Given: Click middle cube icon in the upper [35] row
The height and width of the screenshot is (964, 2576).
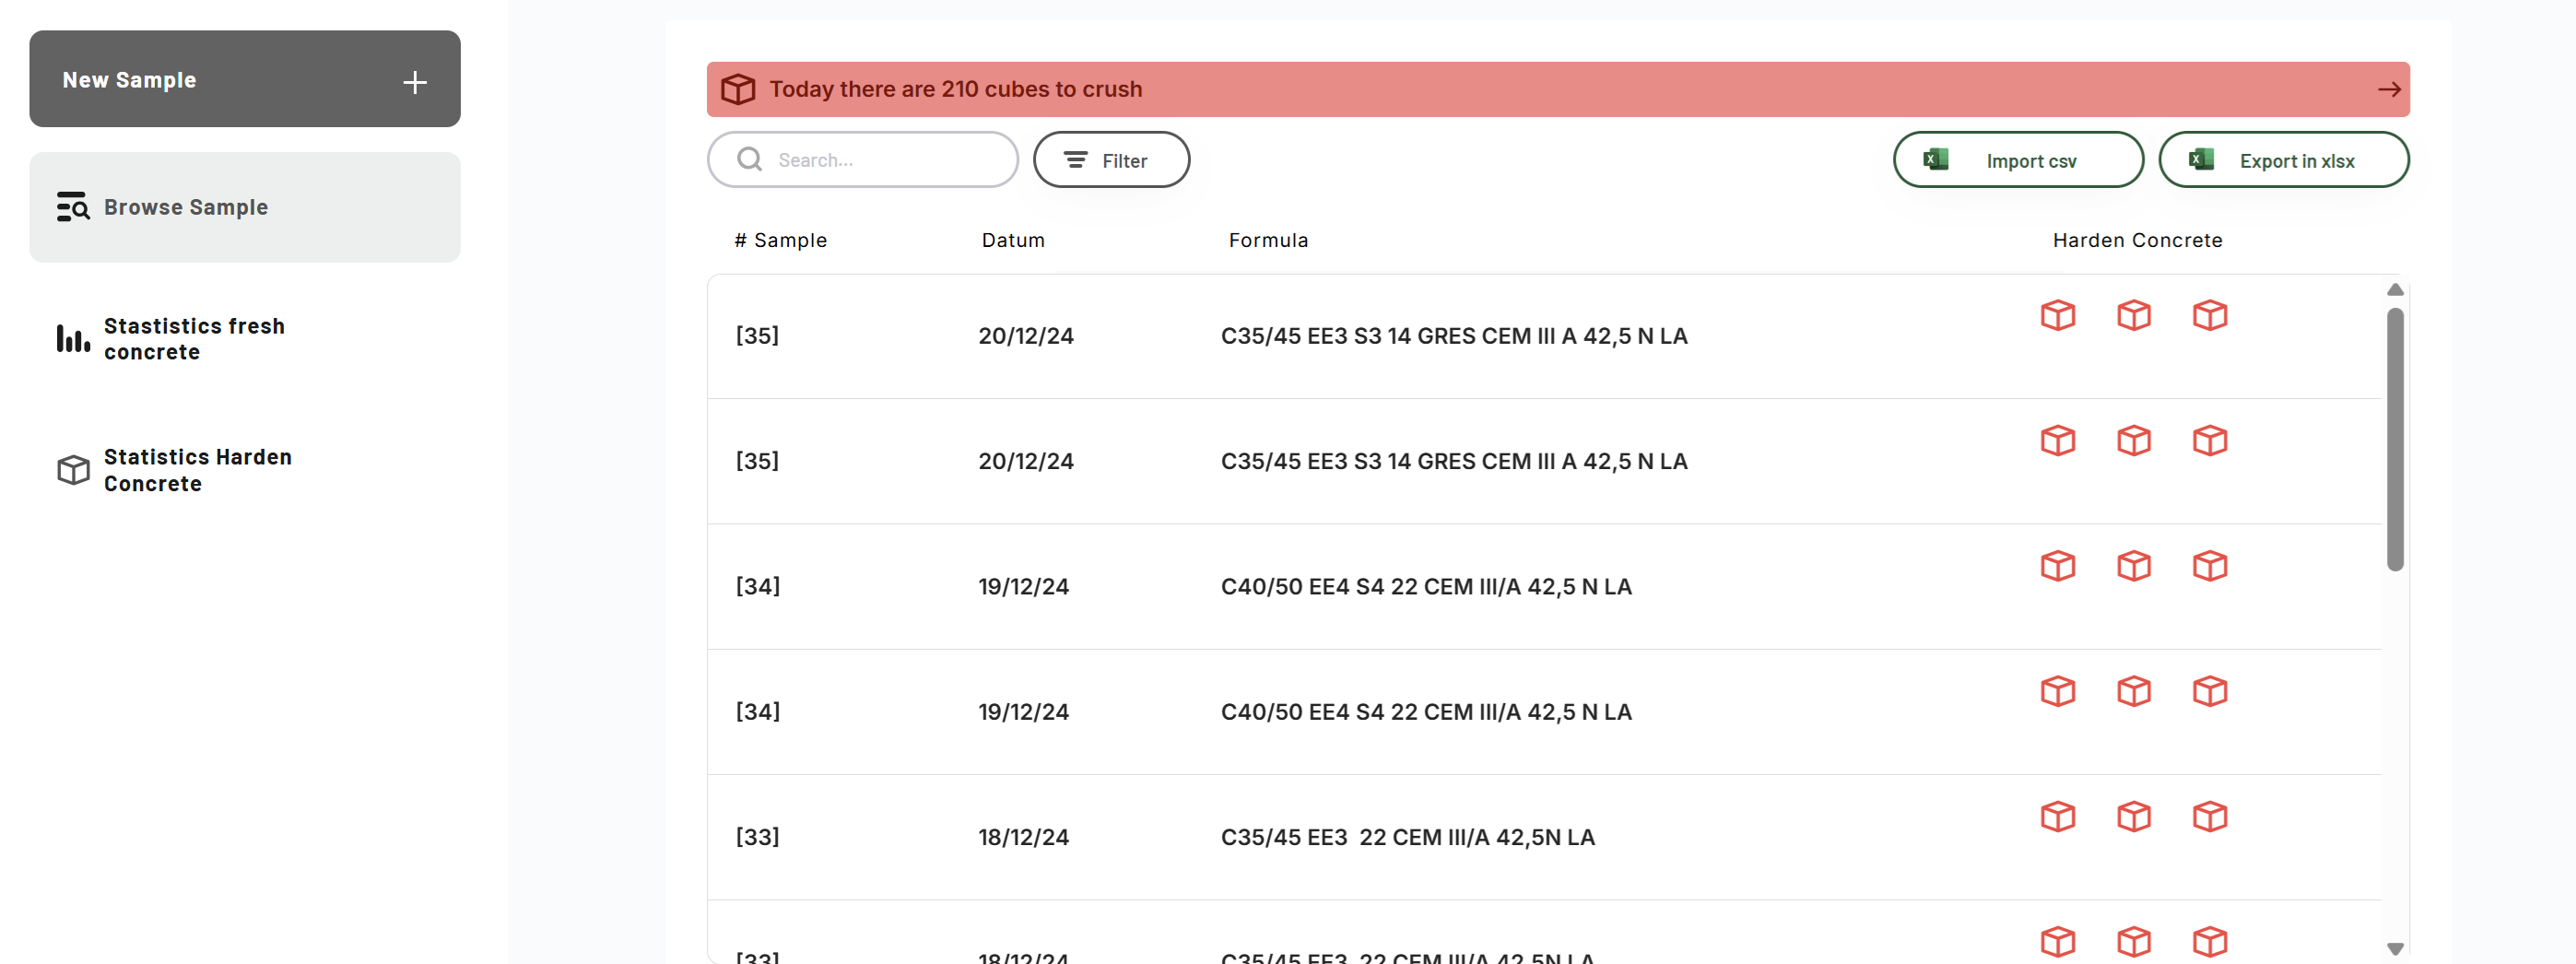Looking at the screenshot, I should click(x=2134, y=315).
